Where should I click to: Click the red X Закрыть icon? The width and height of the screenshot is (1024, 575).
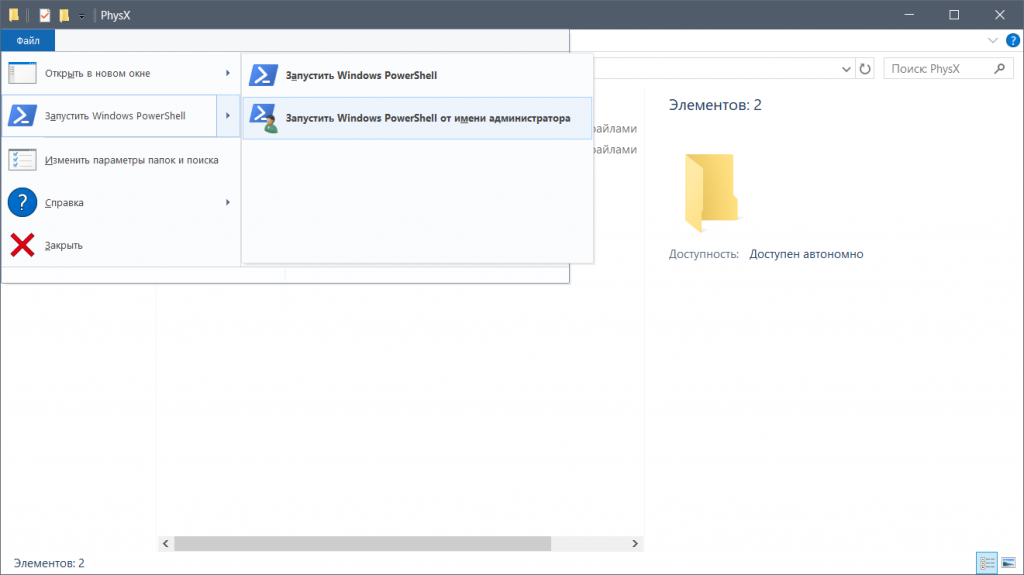click(23, 245)
